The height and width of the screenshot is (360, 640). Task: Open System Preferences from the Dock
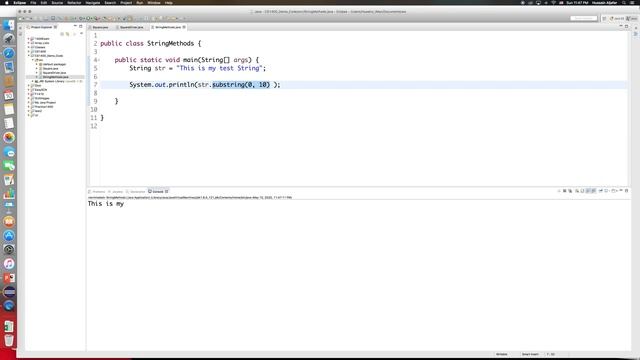coord(9,249)
